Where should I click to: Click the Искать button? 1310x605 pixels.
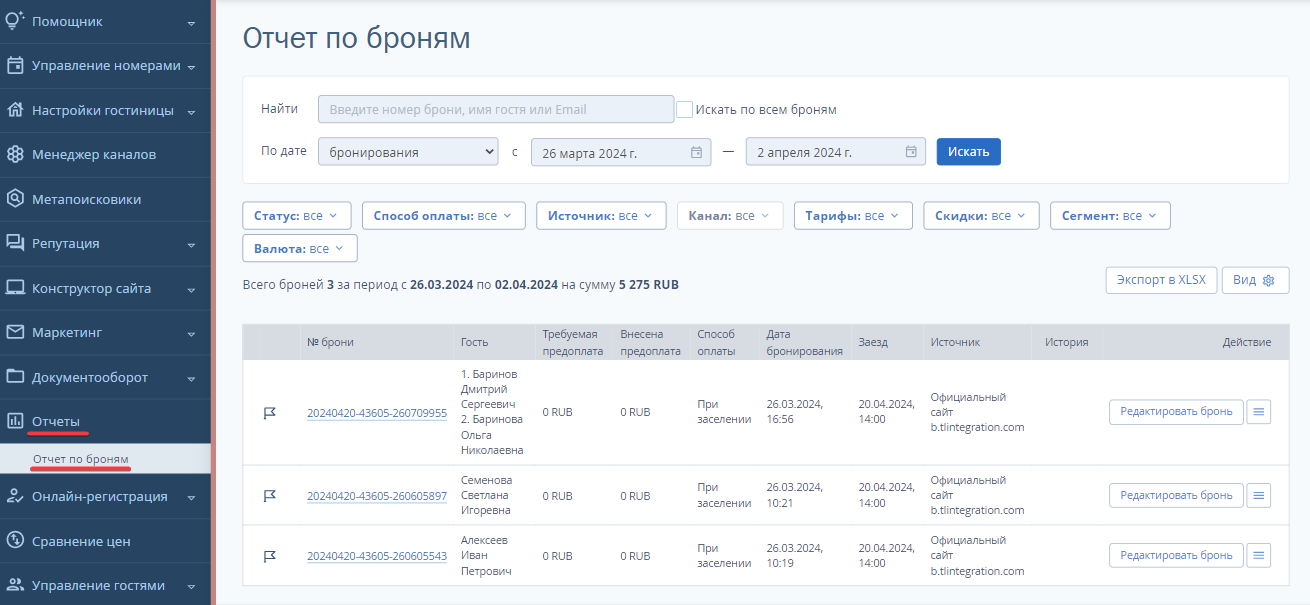tap(969, 152)
